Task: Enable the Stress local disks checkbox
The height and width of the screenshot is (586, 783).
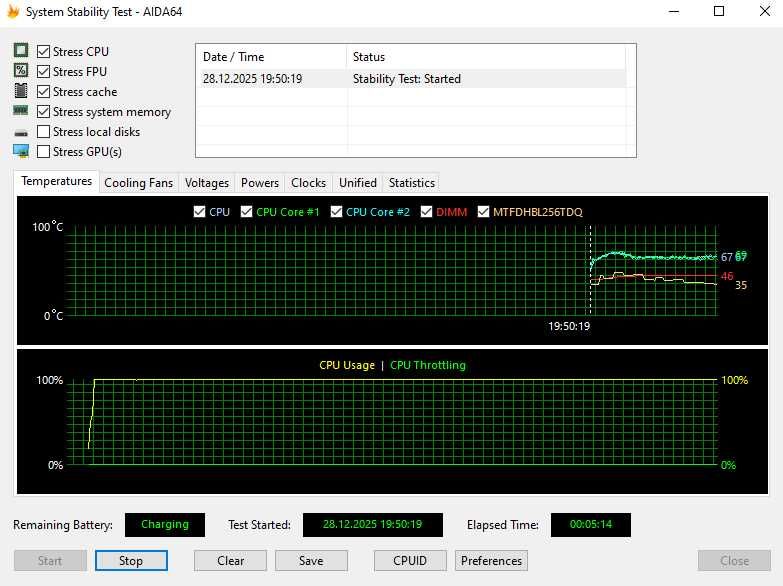Action: click(43, 131)
